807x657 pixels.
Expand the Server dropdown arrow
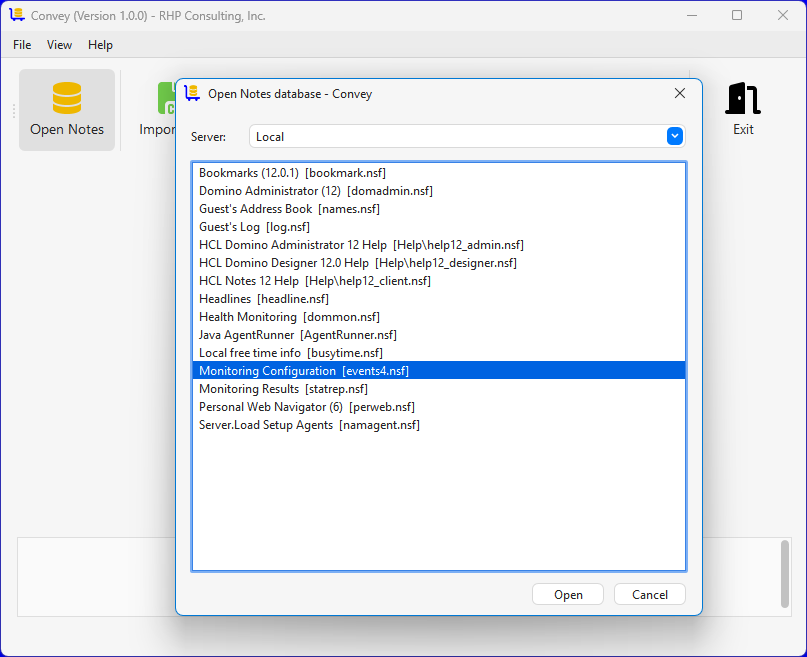tap(674, 136)
